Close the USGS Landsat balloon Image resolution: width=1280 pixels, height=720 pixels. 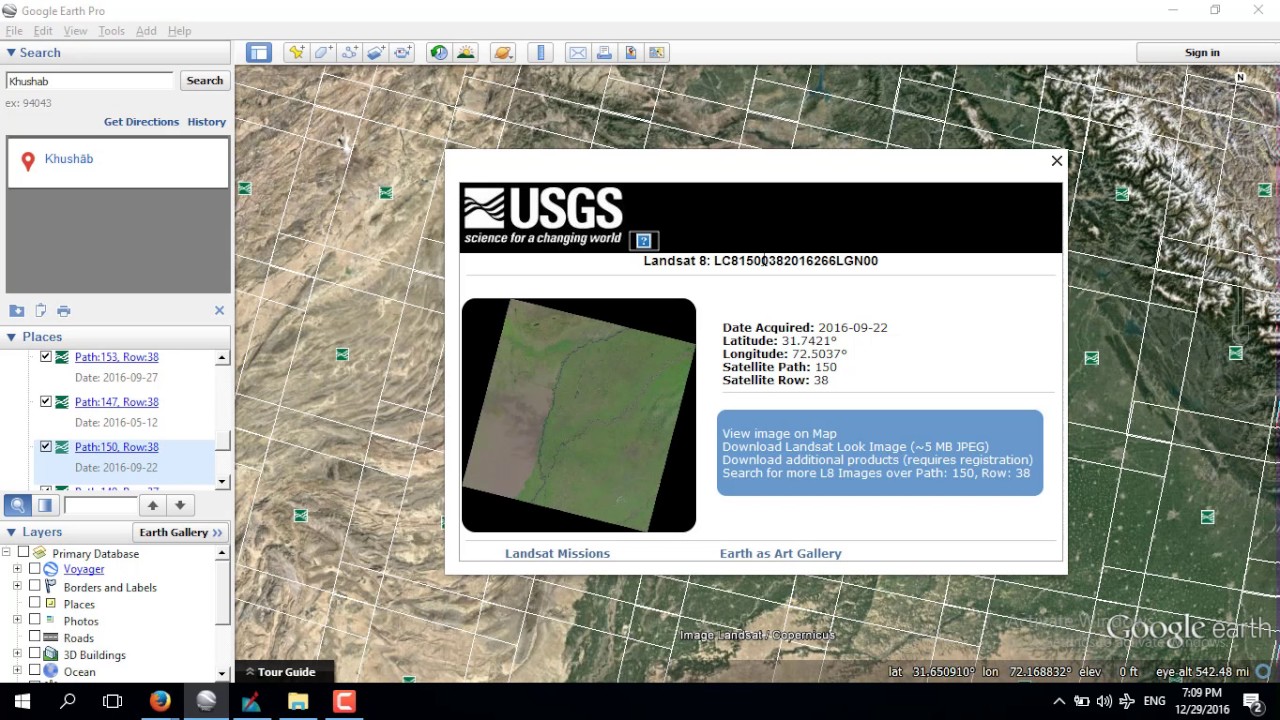1056,161
